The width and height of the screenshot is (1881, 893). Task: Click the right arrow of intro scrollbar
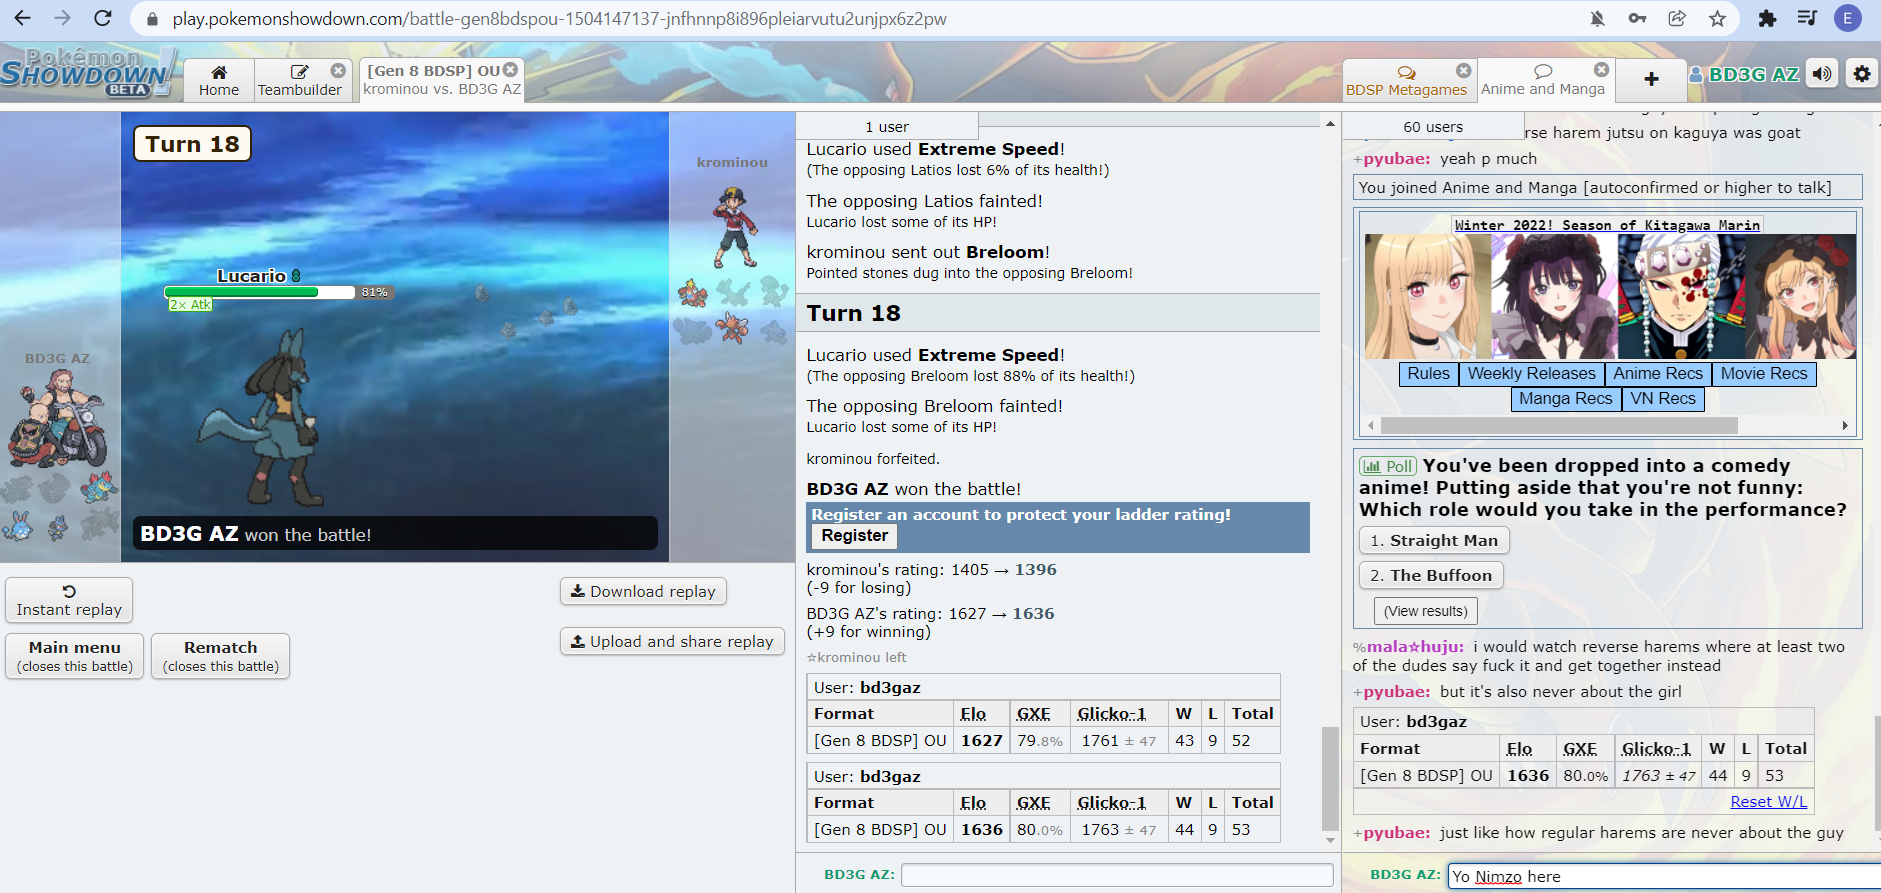(1845, 425)
